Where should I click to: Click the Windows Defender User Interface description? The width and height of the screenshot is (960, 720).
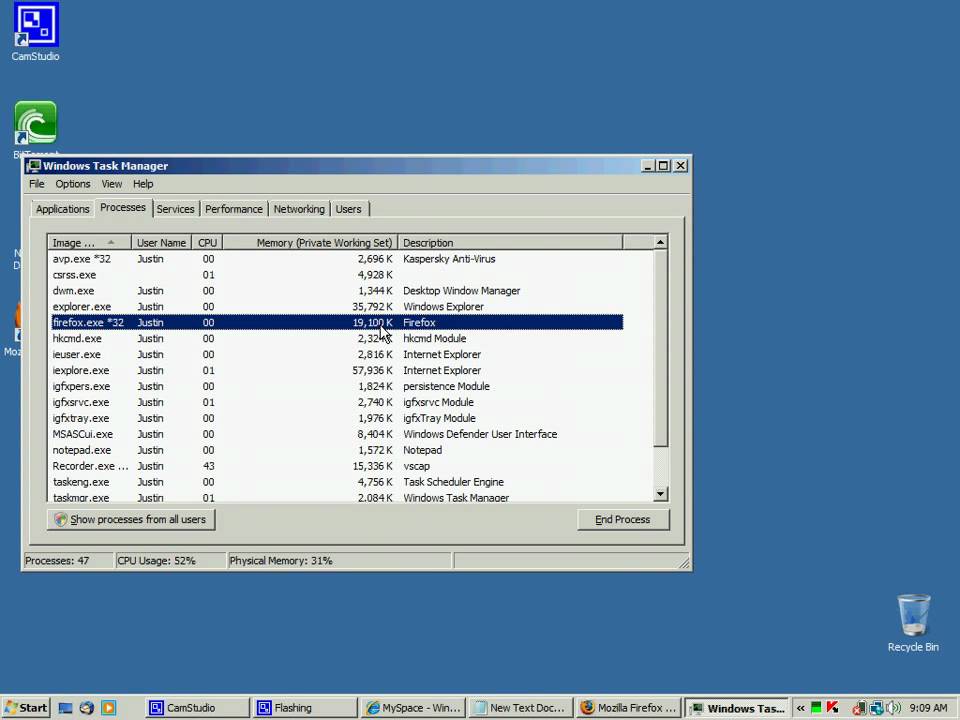(480, 434)
